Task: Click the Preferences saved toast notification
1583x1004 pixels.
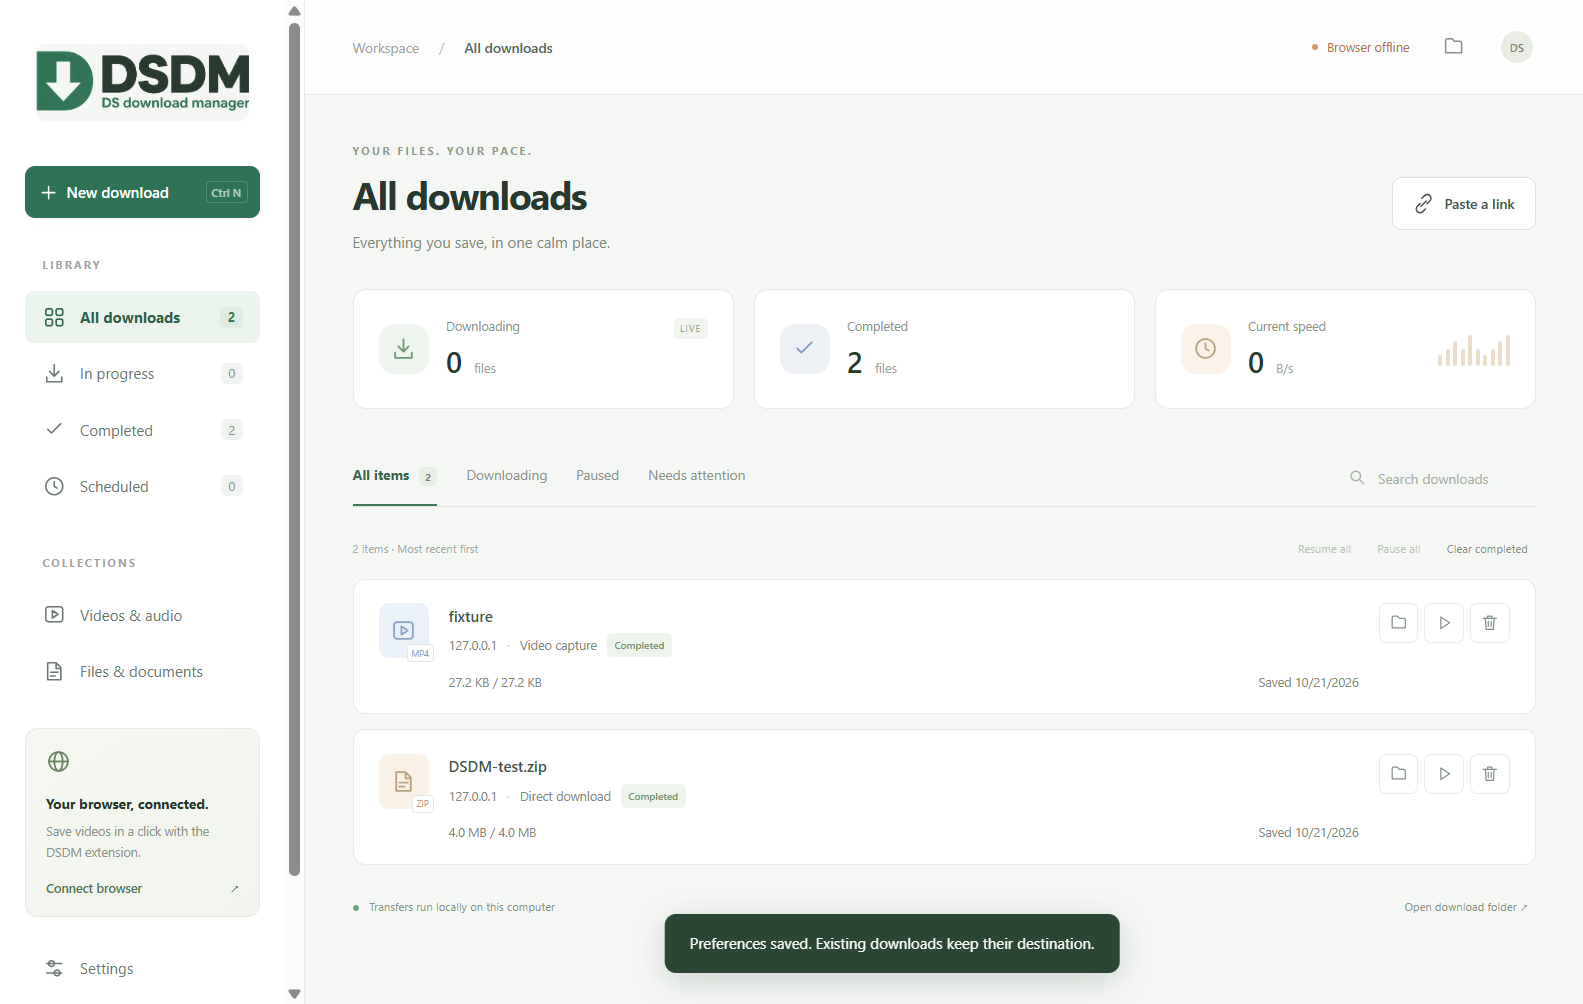Action: 892,943
